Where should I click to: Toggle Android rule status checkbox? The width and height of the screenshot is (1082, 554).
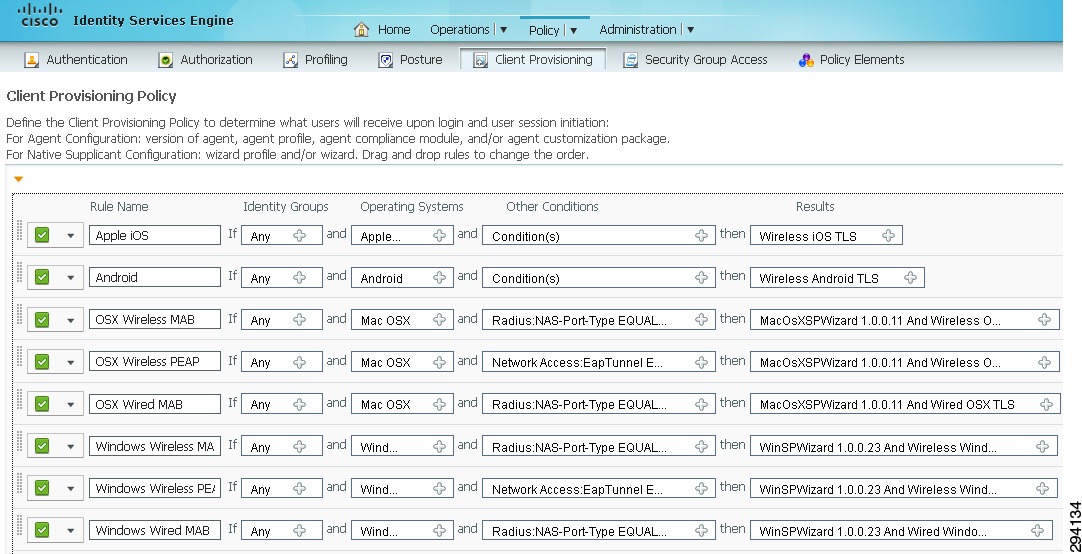click(x=42, y=277)
